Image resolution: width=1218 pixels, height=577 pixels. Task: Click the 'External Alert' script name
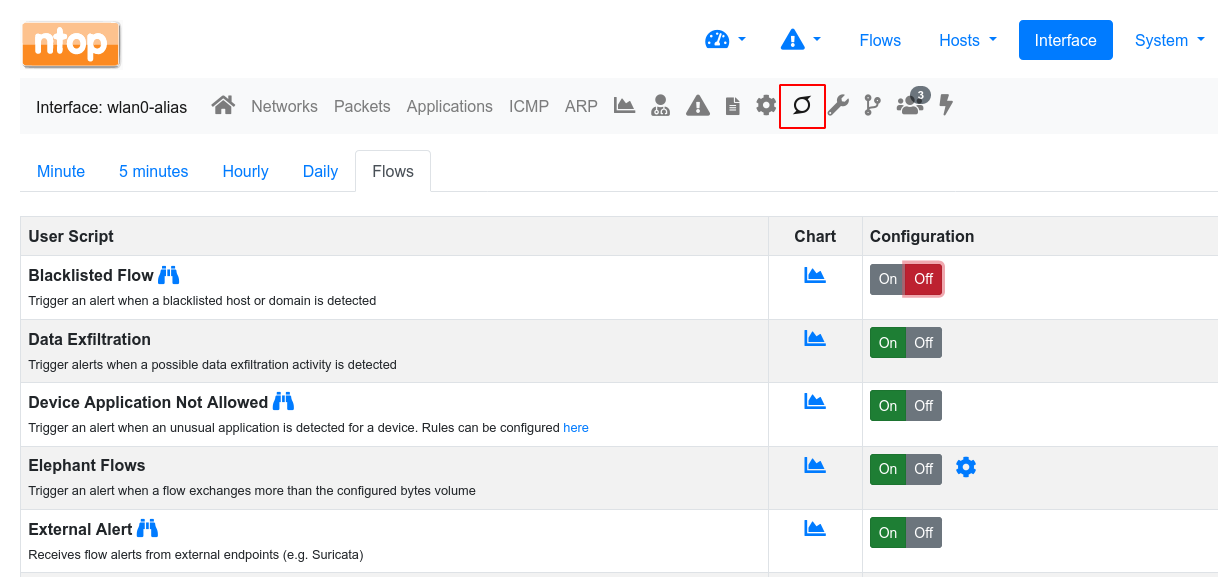point(80,529)
